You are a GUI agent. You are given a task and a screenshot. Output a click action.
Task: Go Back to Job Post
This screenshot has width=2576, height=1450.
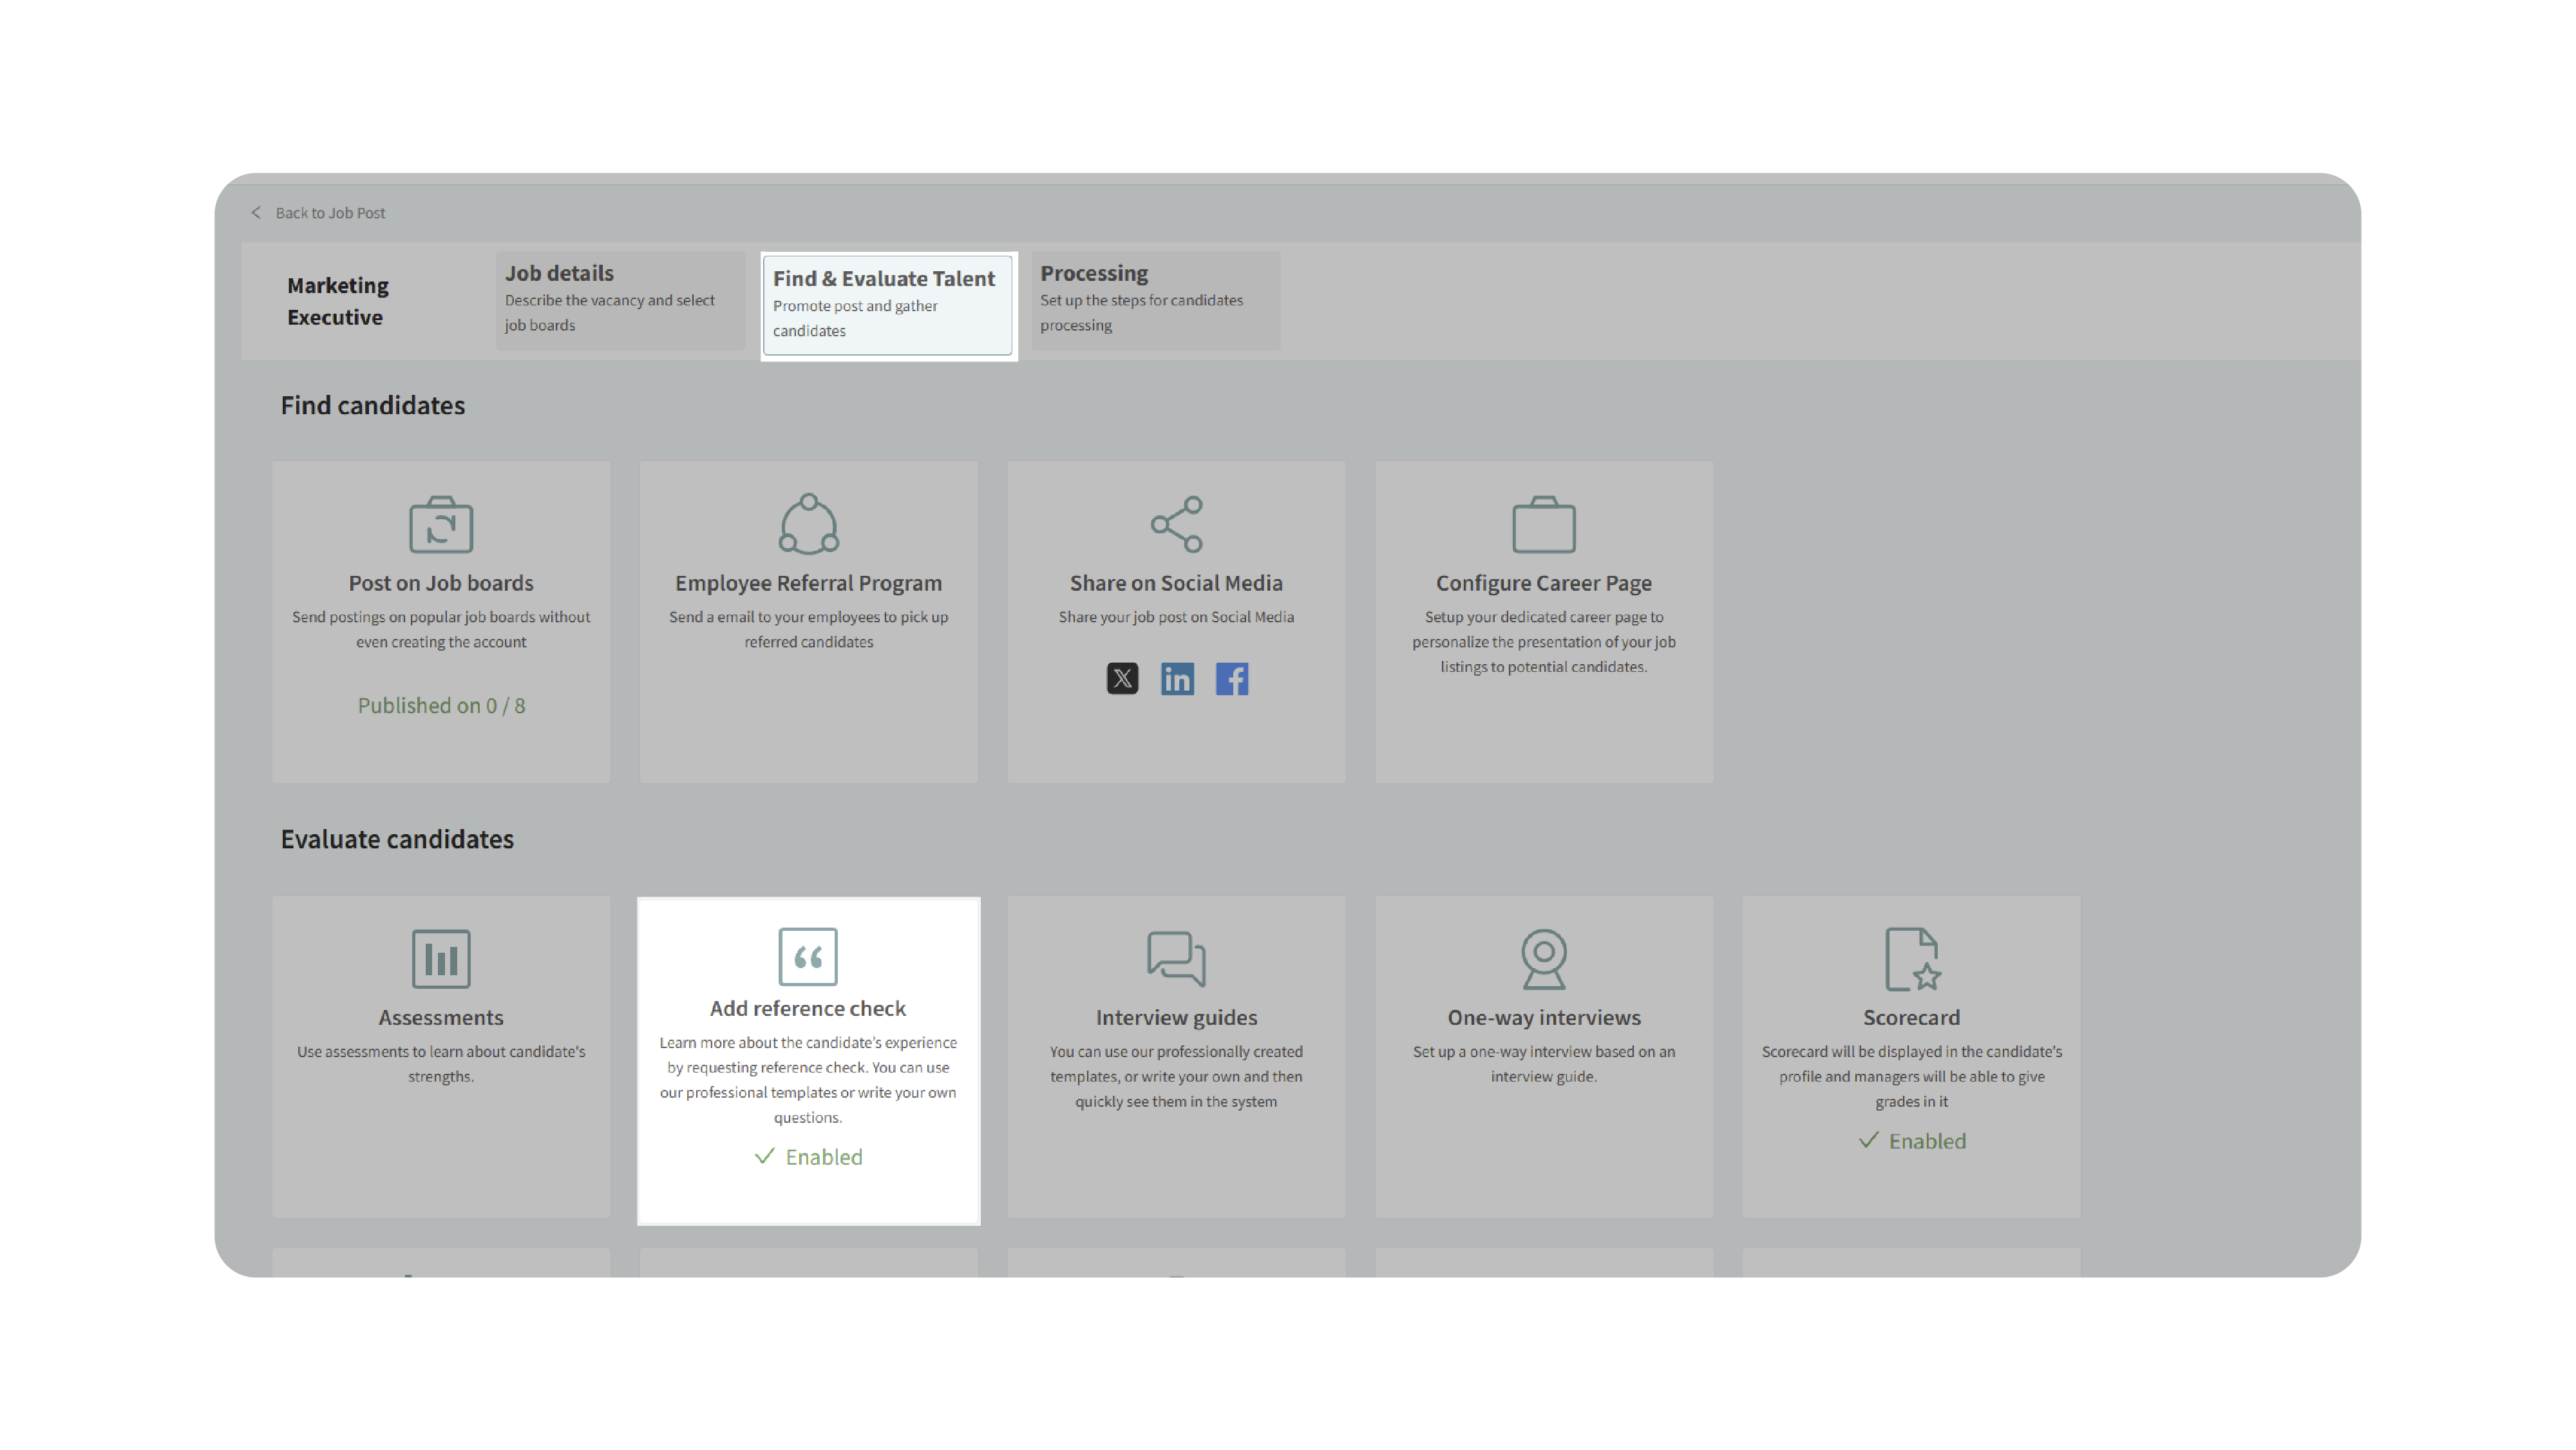[330, 213]
